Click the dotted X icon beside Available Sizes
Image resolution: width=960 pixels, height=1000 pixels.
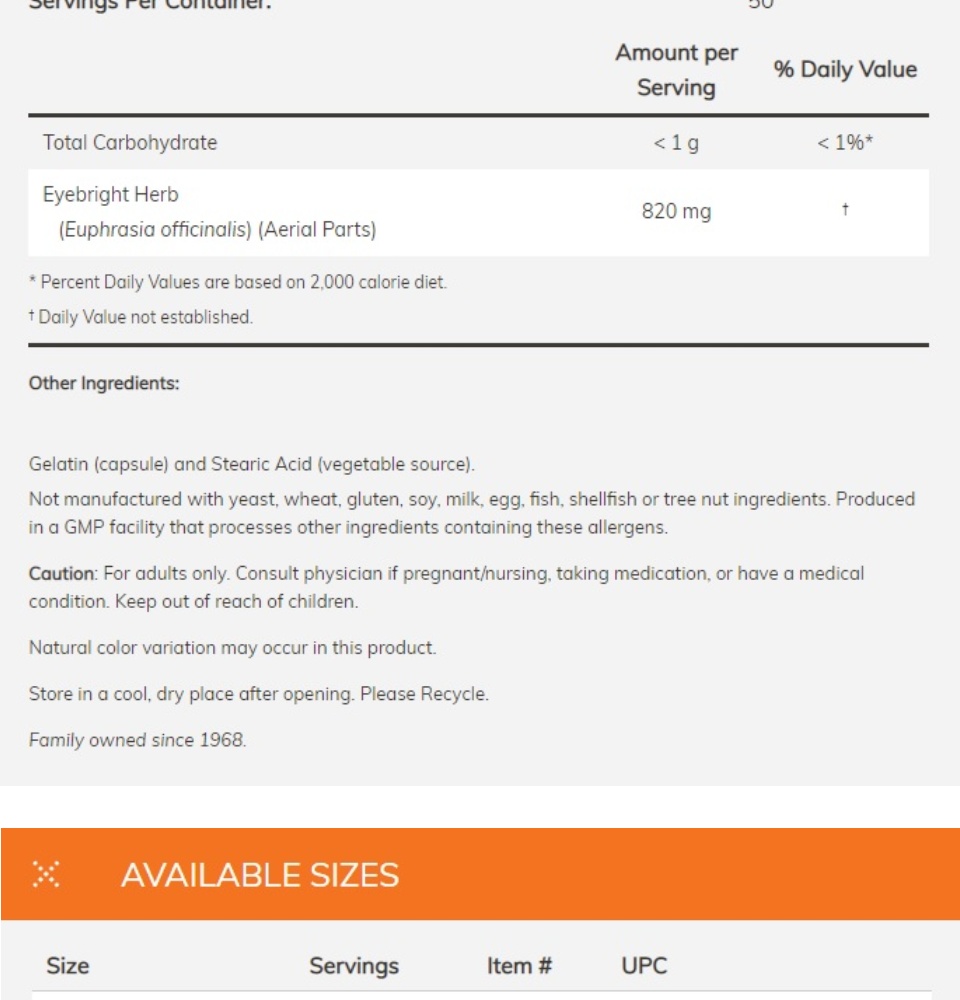point(46,874)
